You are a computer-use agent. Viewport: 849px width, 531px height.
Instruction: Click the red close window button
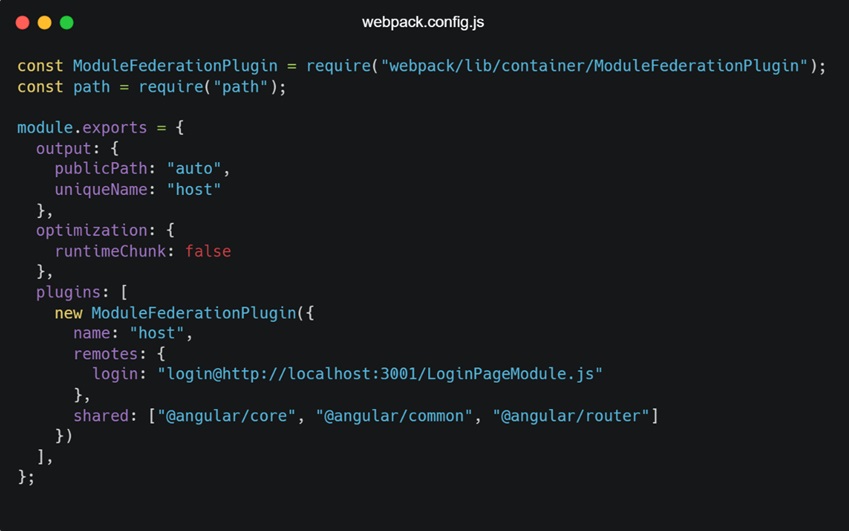pos(23,22)
